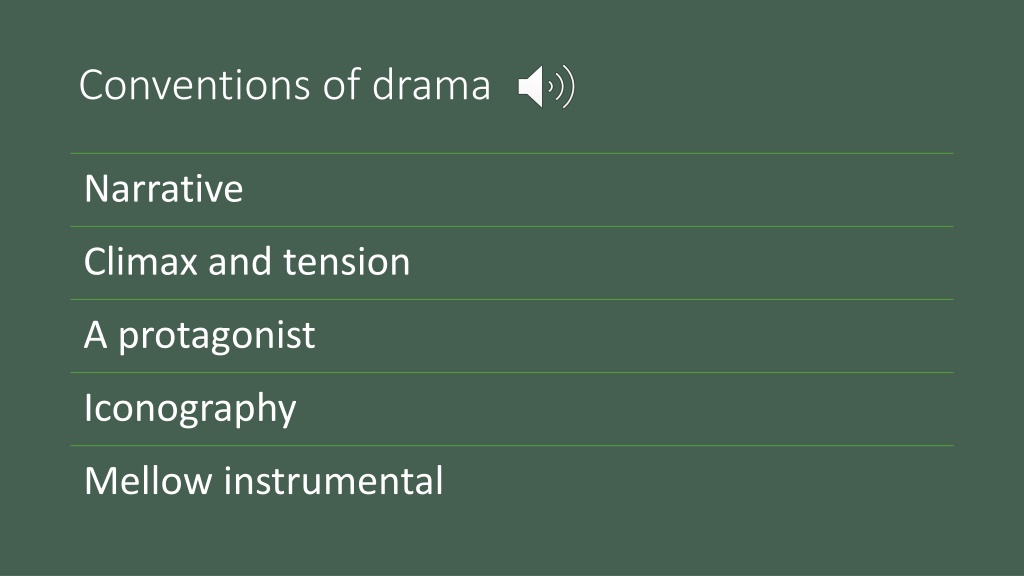Image resolution: width=1024 pixels, height=576 pixels.
Task: Select the 'A protagonist' row
Action: [x=512, y=336]
